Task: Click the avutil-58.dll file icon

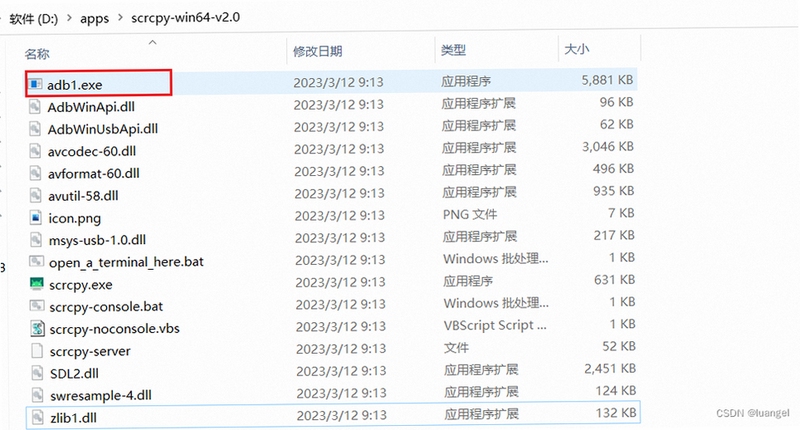Action: (x=35, y=195)
